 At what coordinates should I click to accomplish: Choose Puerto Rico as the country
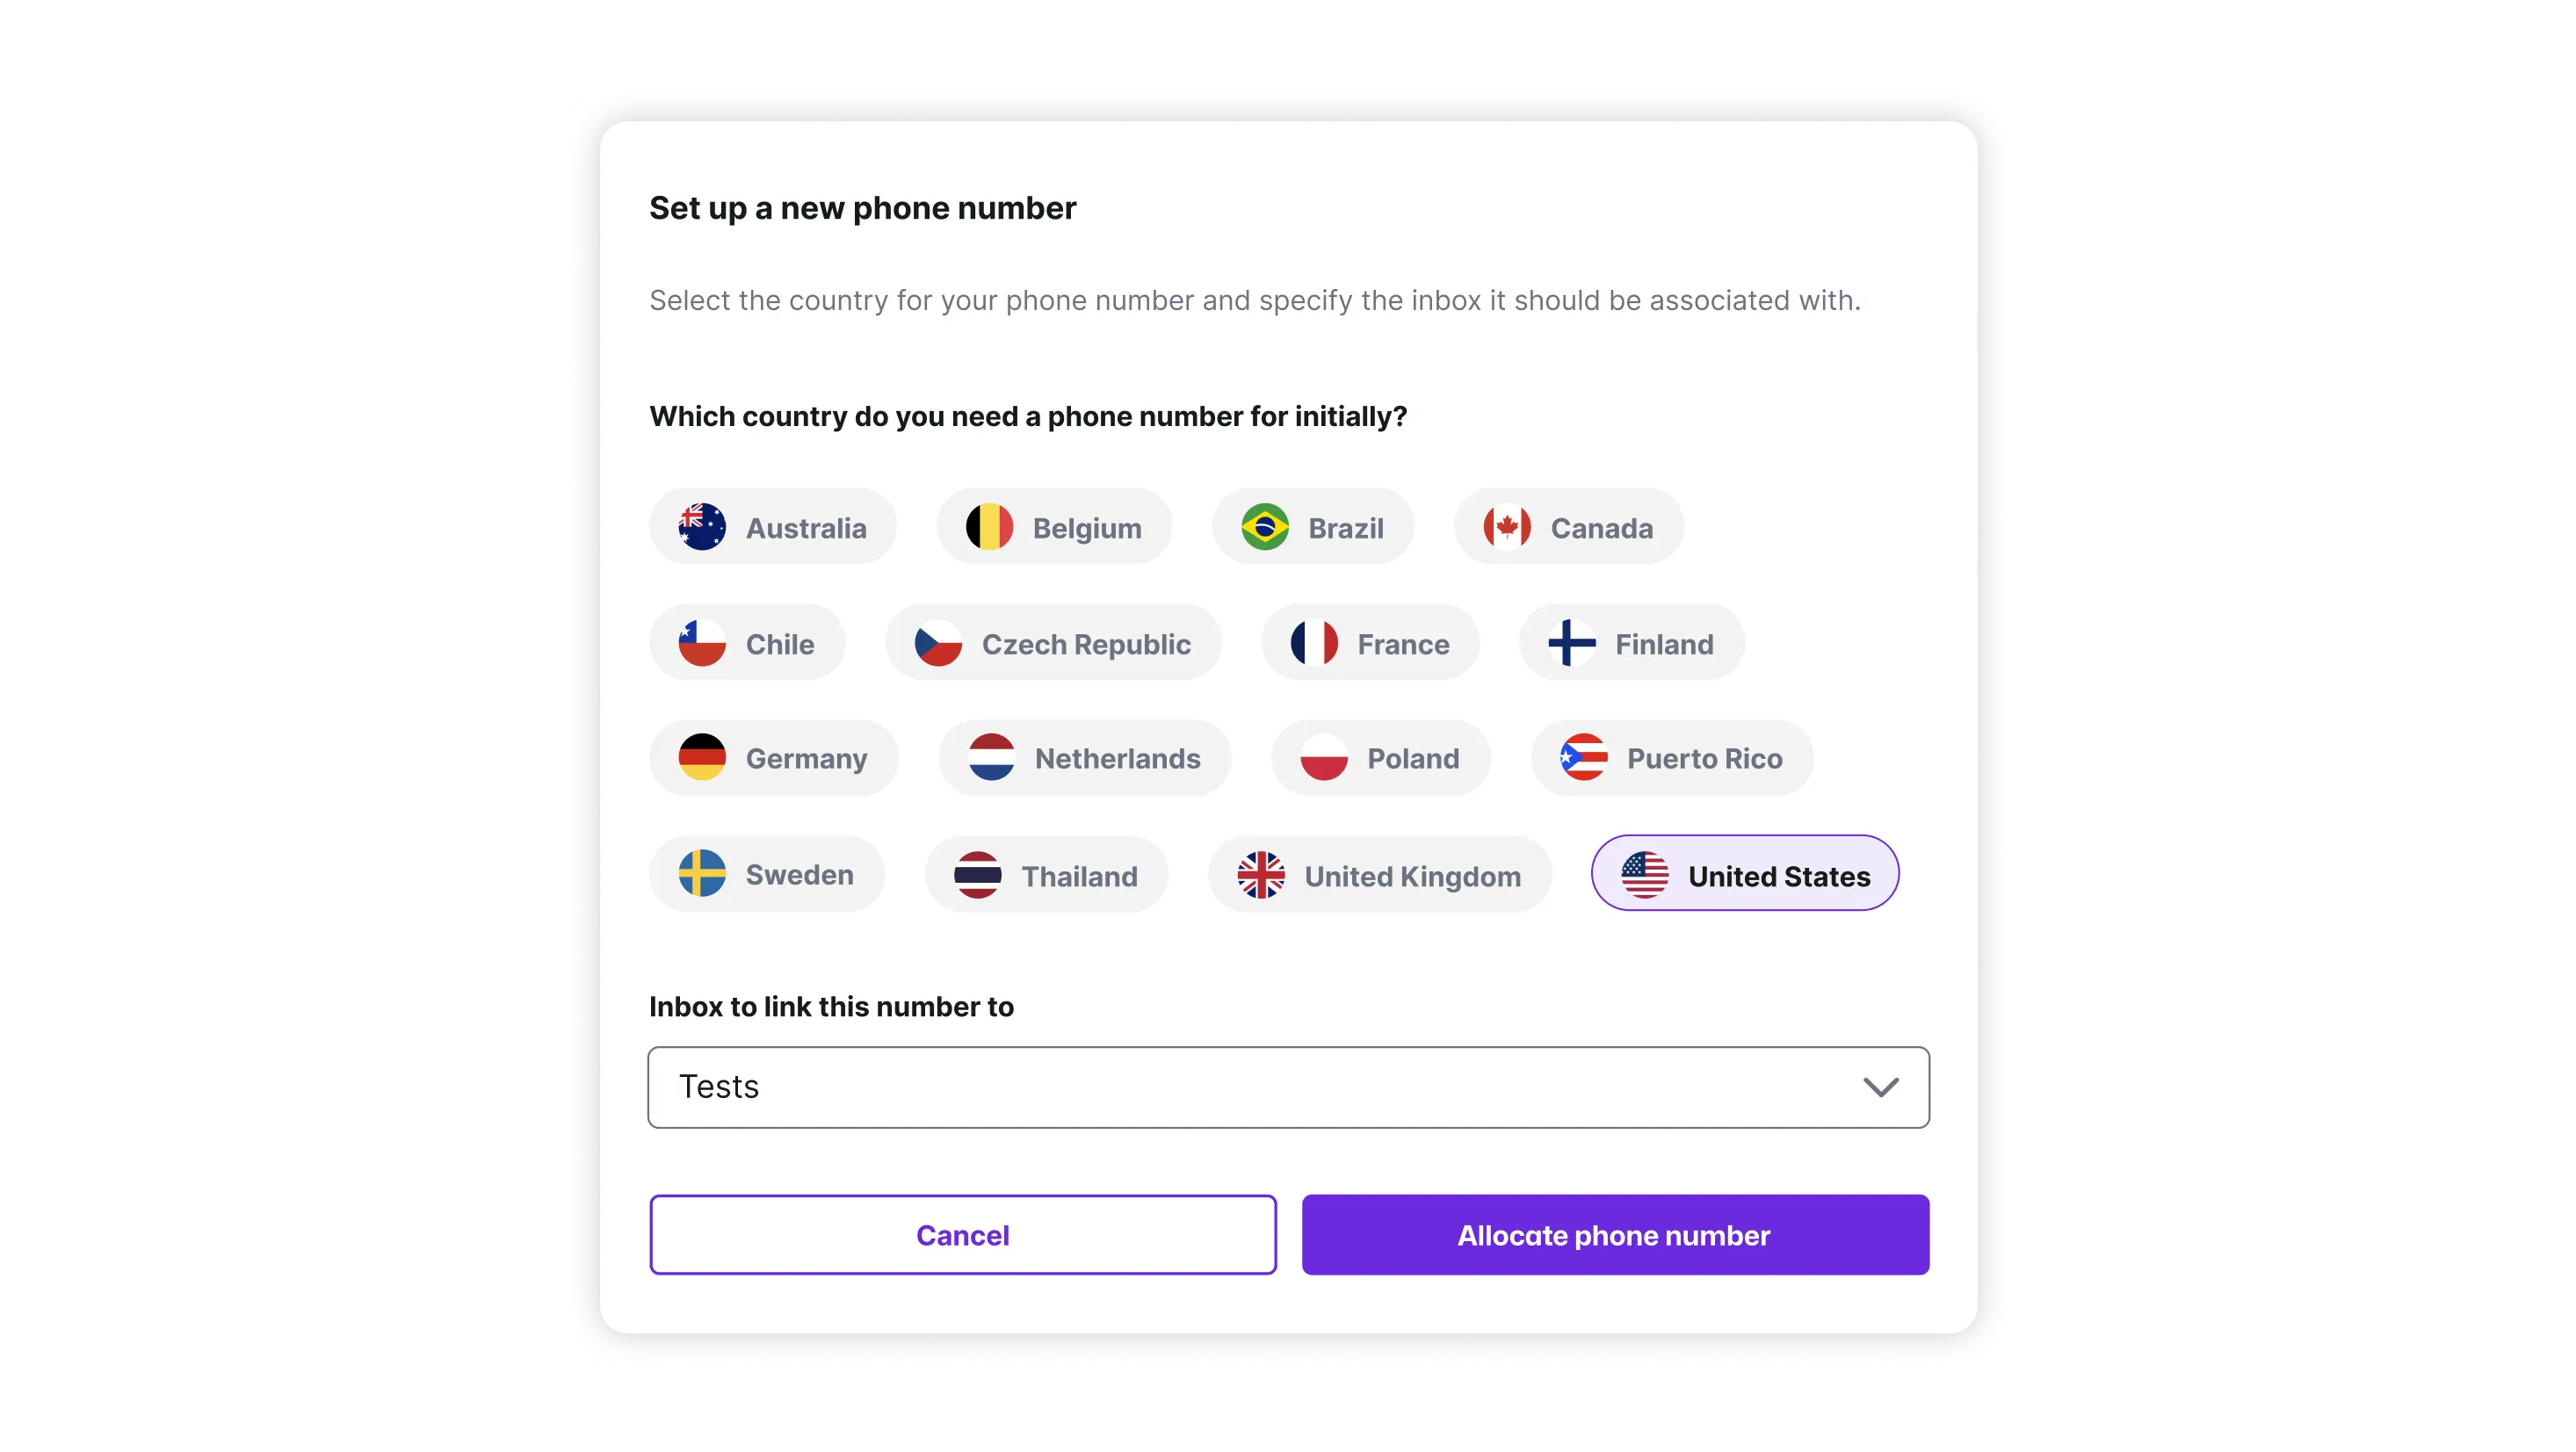1670,758
